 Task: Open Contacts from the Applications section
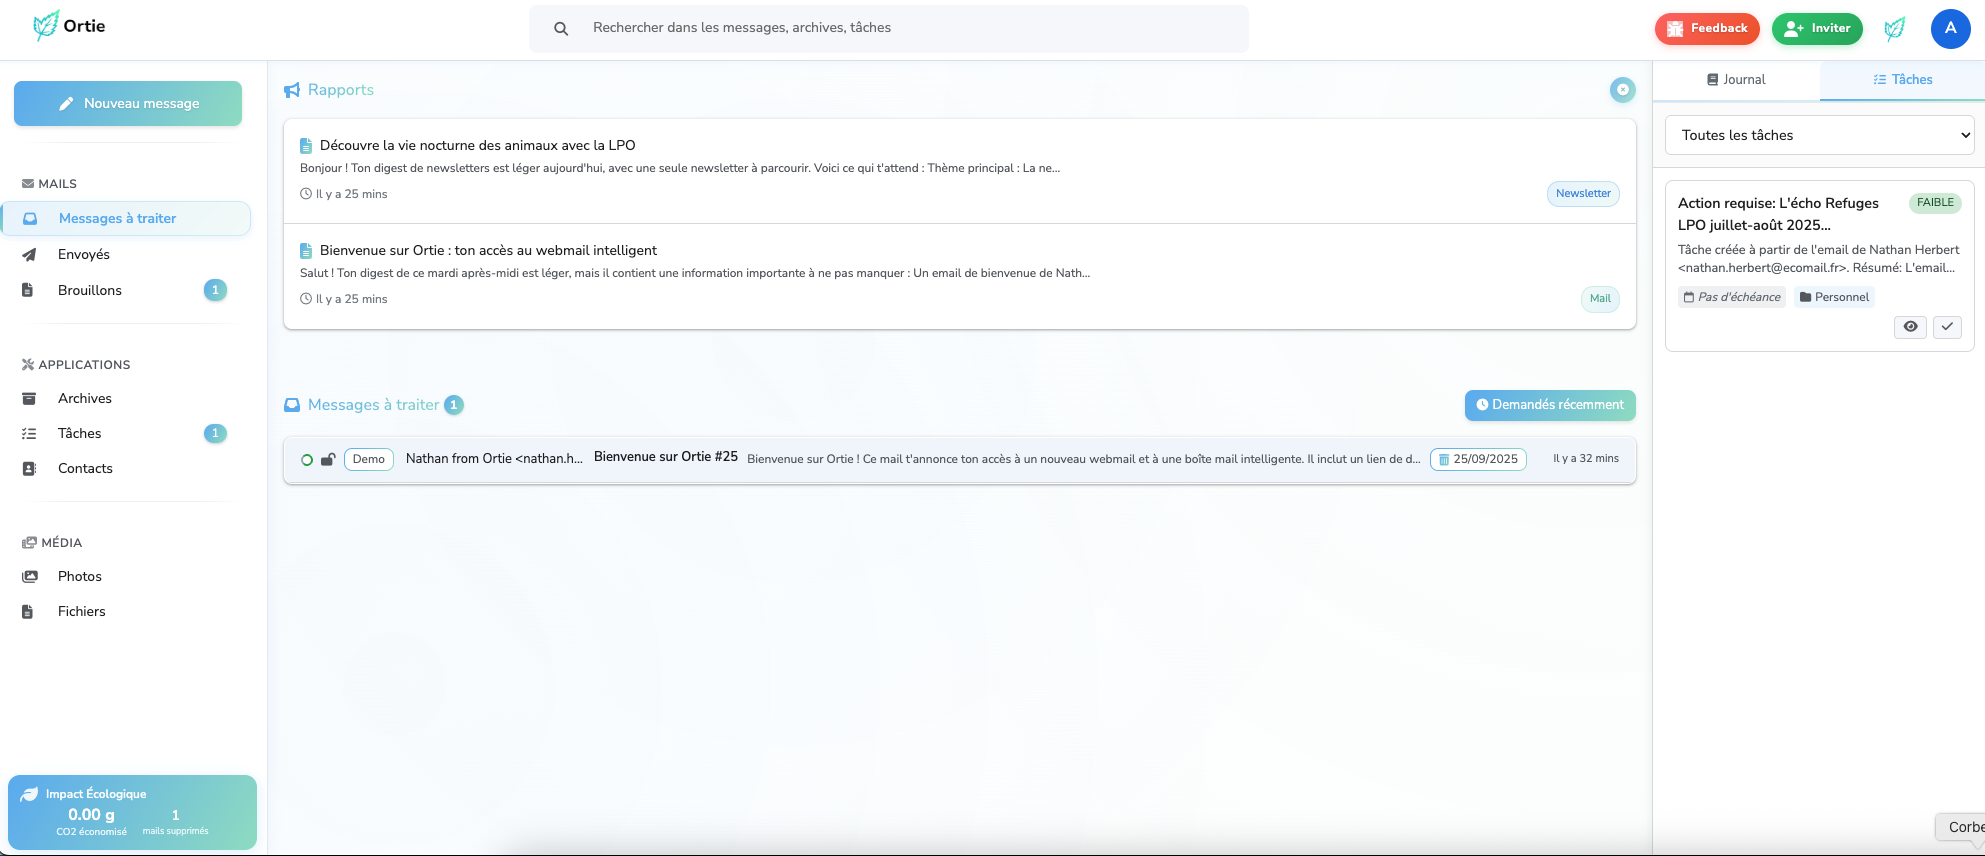coord(85,468)
